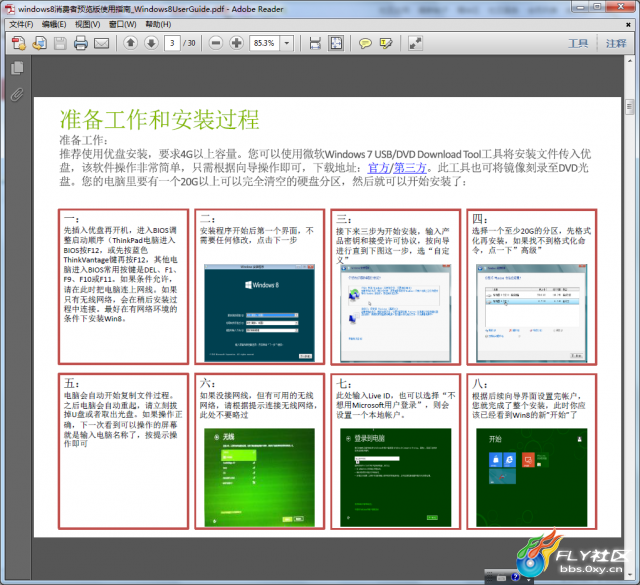Zoom out with the minus button
Image resolution: width=640 pixels, height=585 pixels.
click(x=216, y=43)
